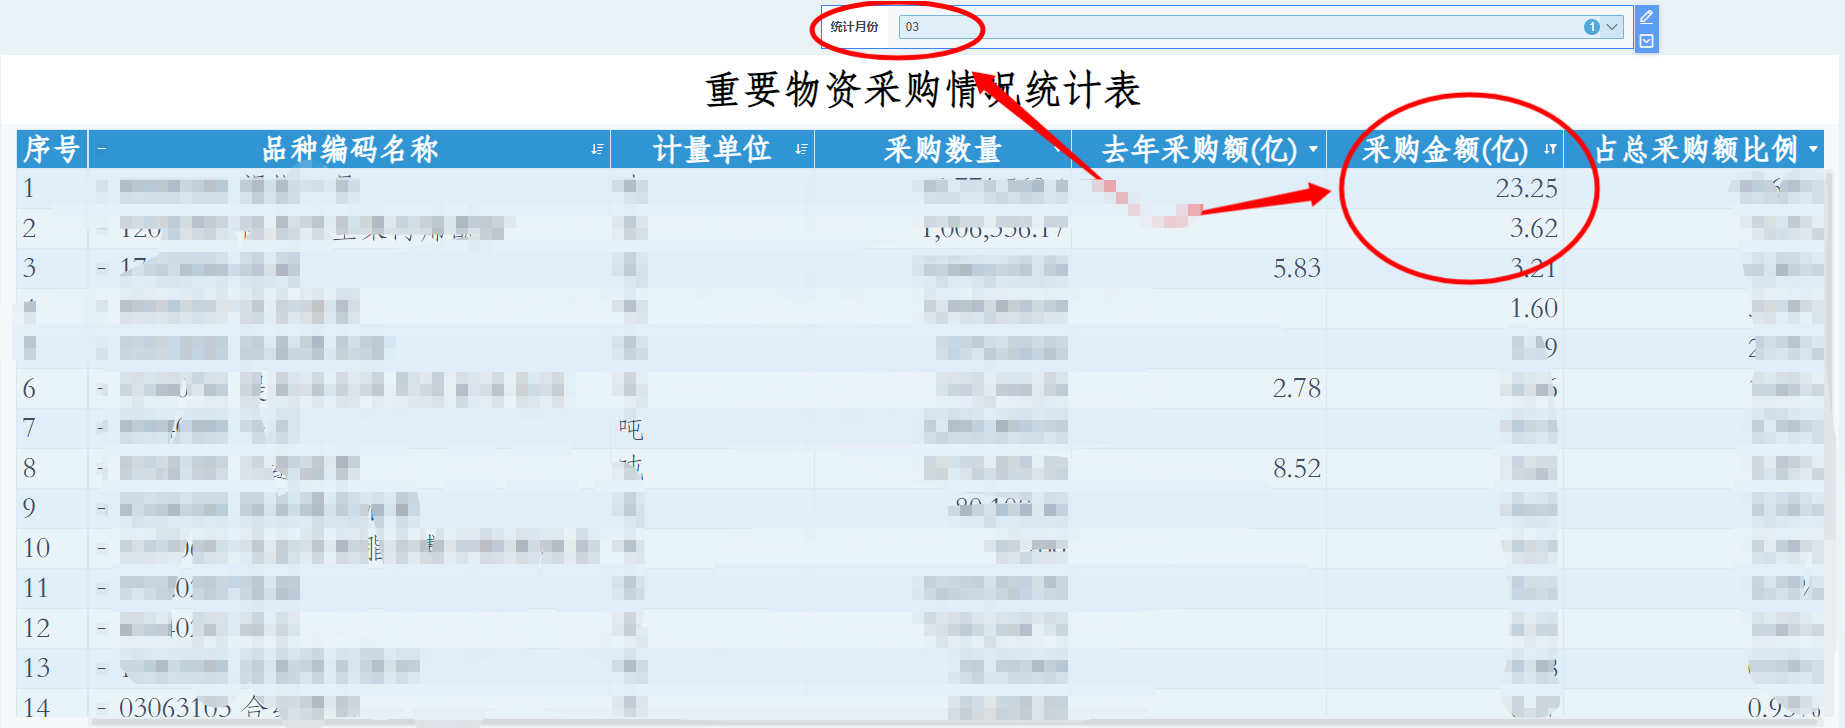Click the pencil edit icon beside the filter bar

point(1646,17)
